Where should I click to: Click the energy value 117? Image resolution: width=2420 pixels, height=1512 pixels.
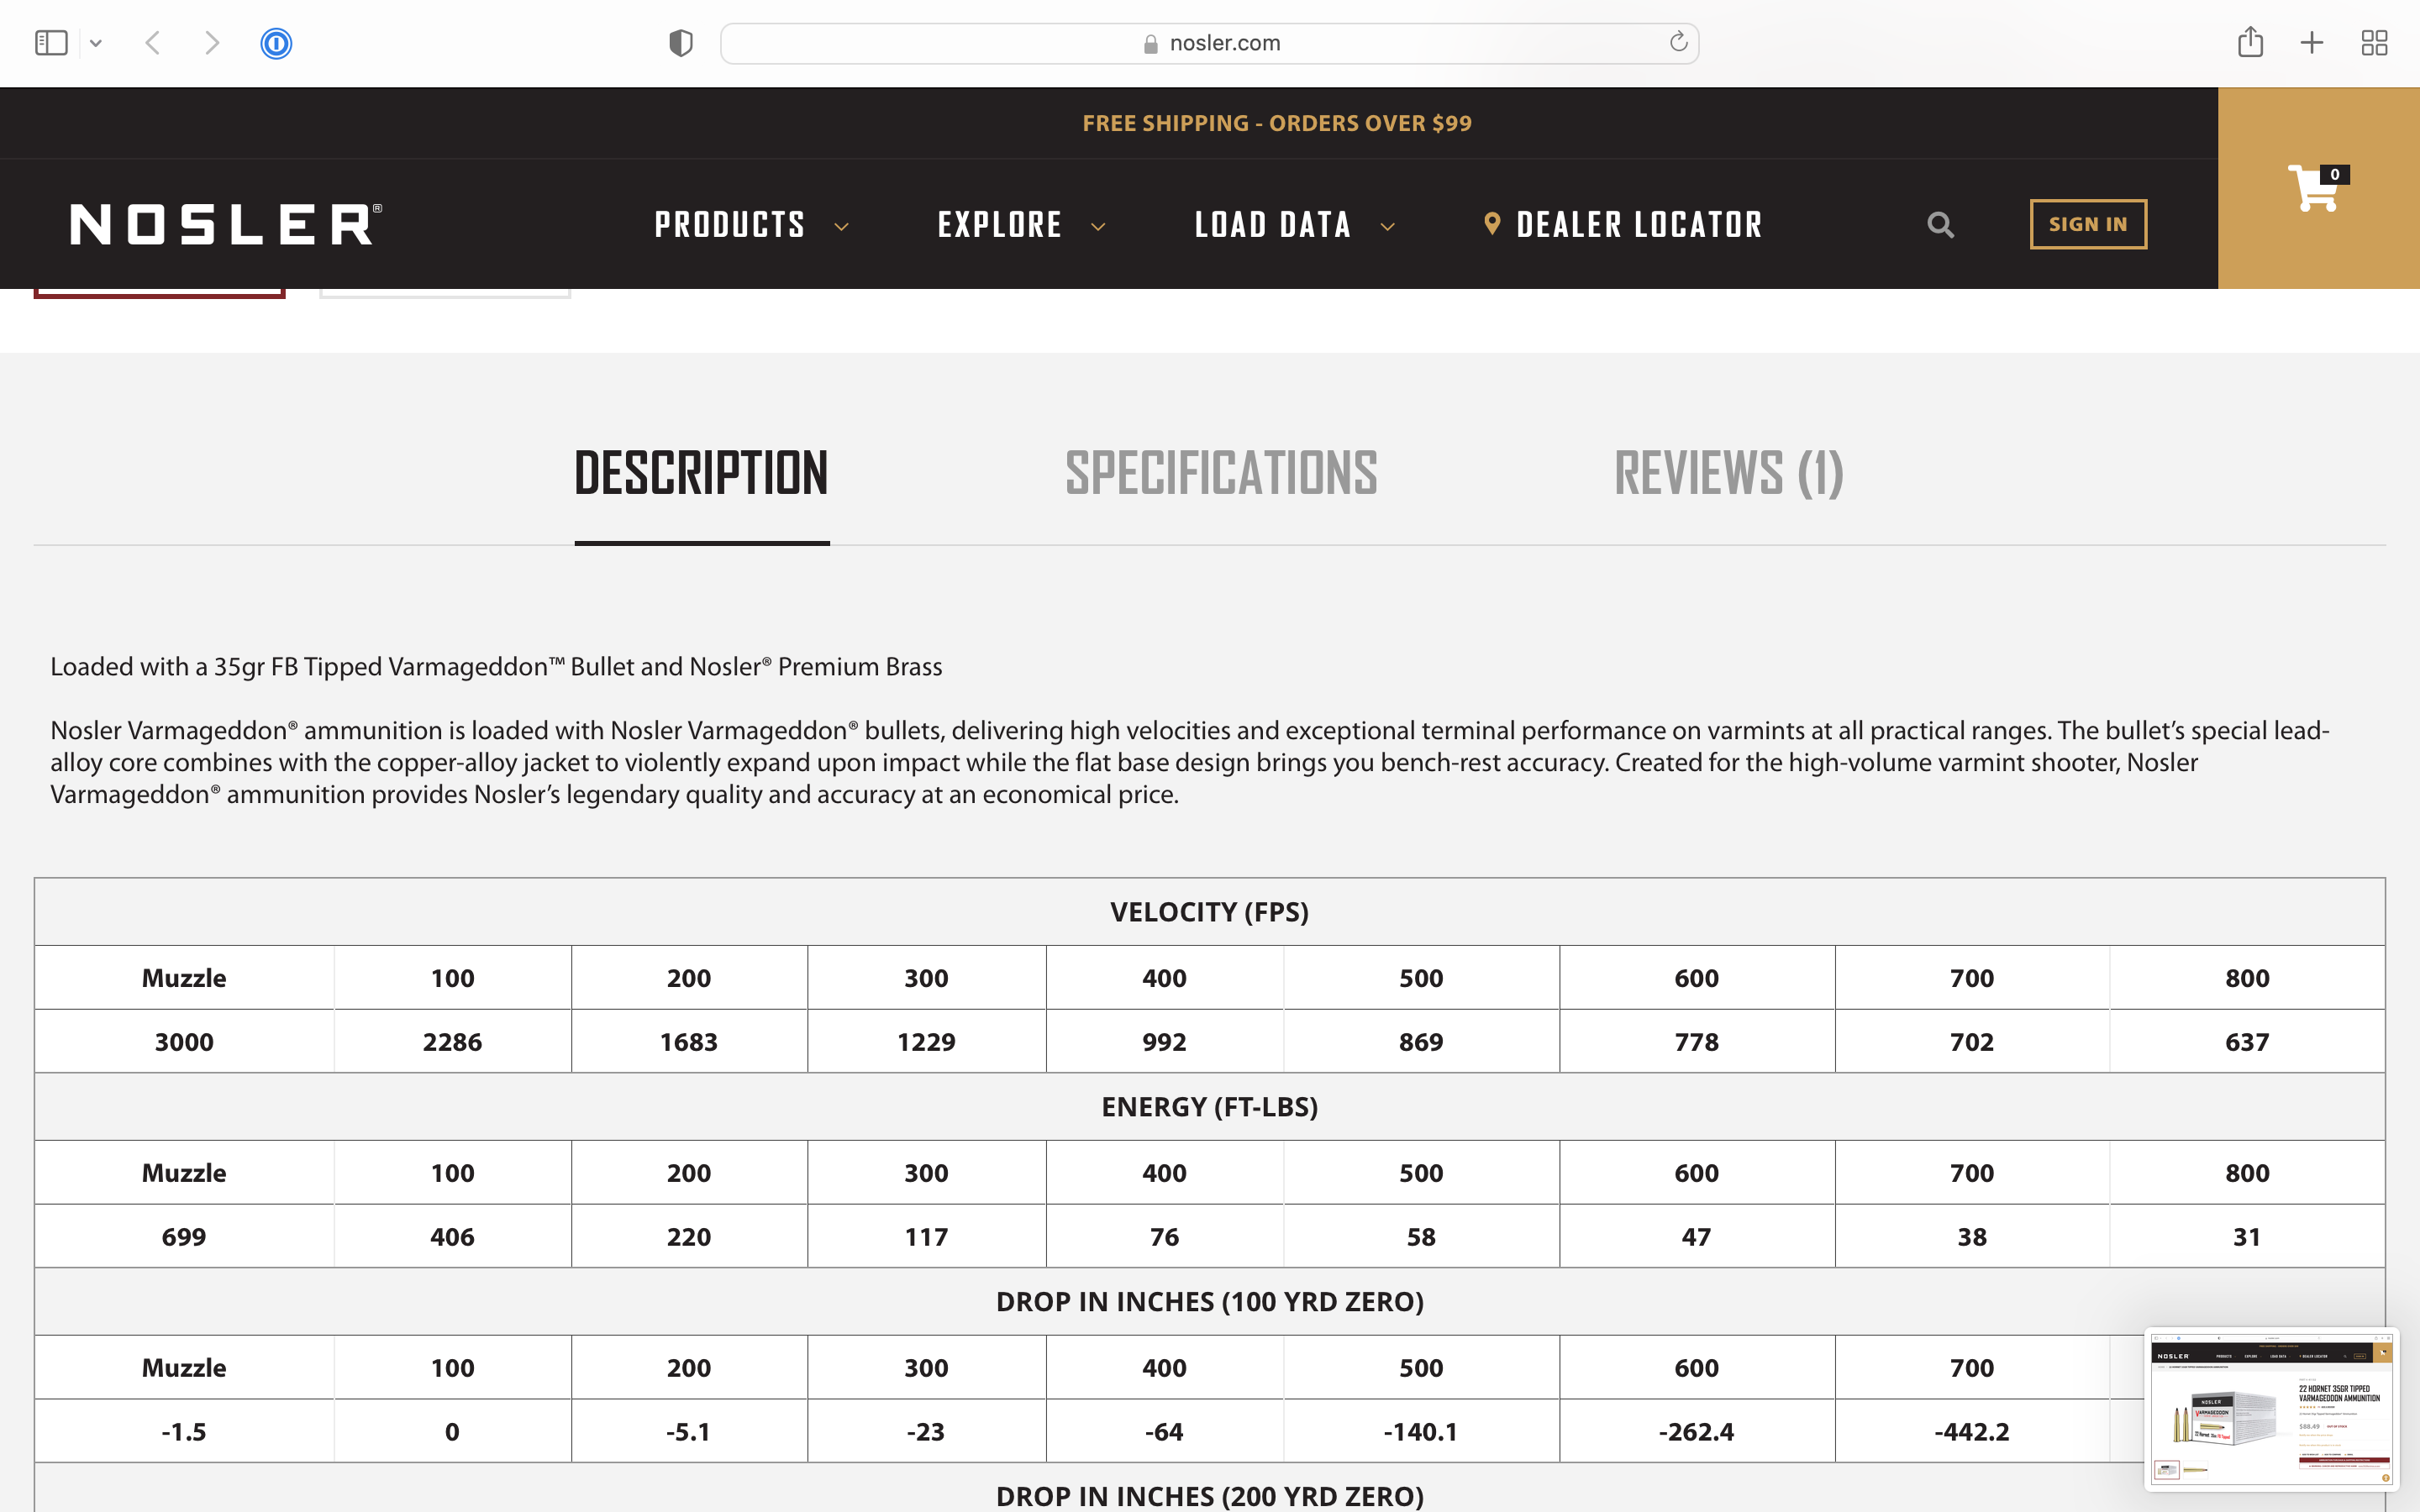pos(926,1237)
